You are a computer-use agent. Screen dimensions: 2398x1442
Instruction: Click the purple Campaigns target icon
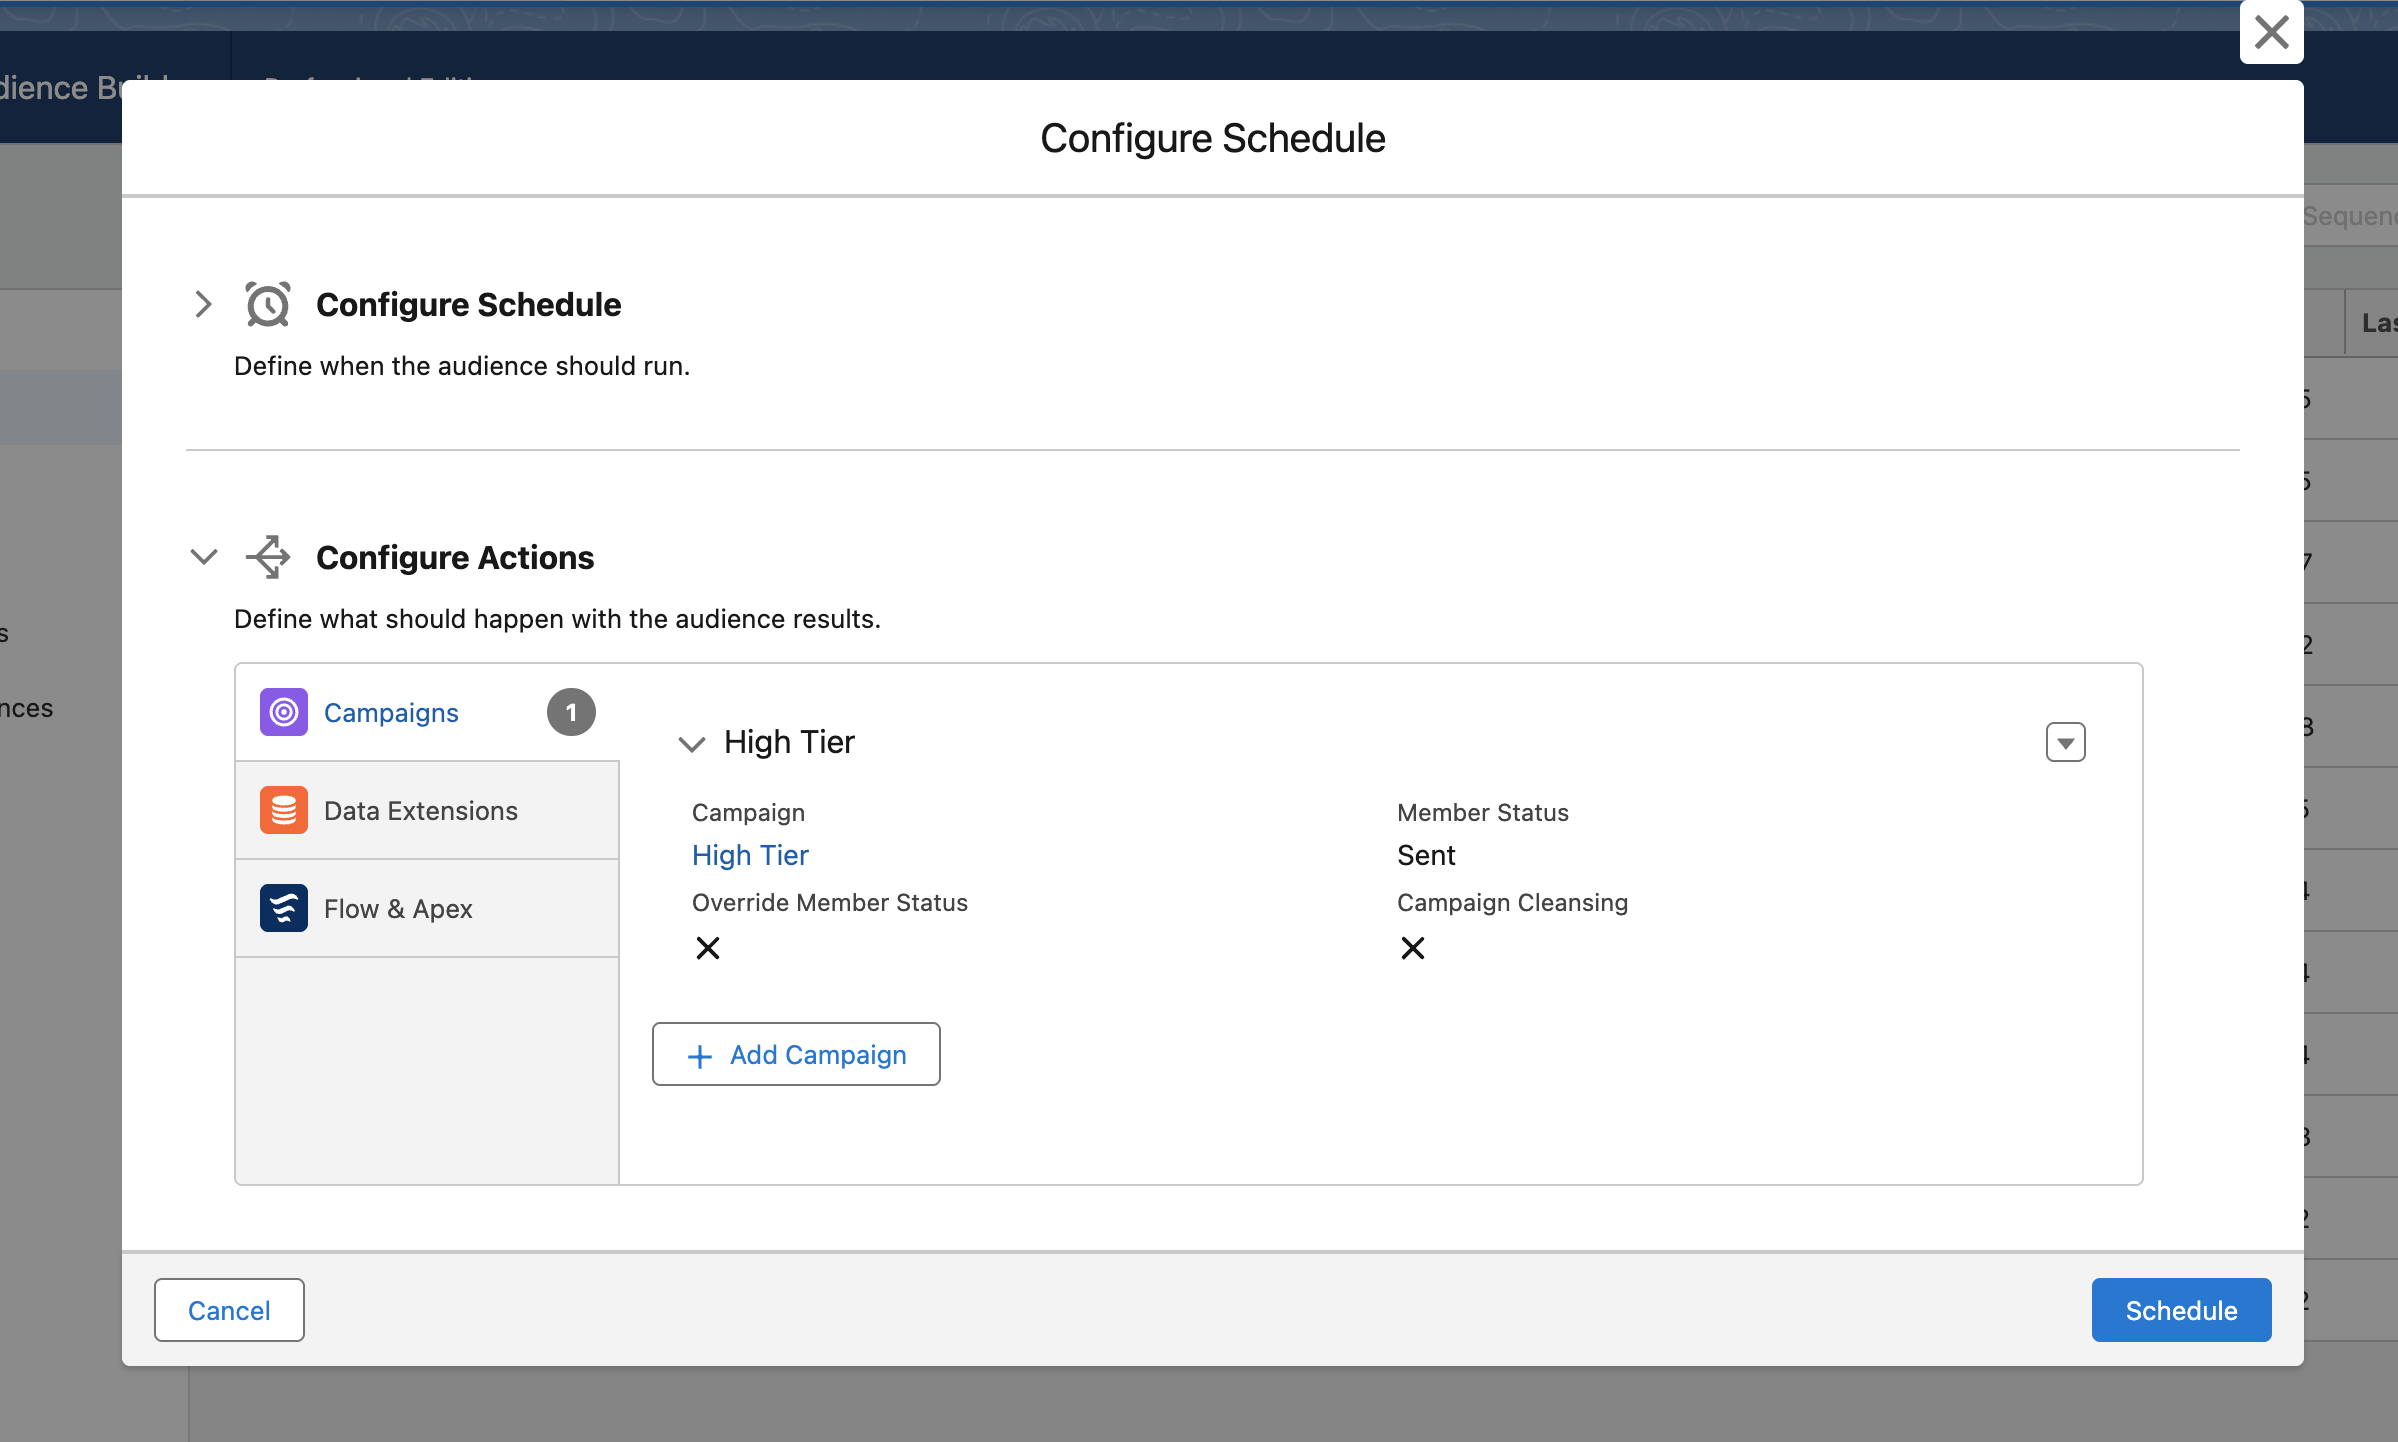284,712
